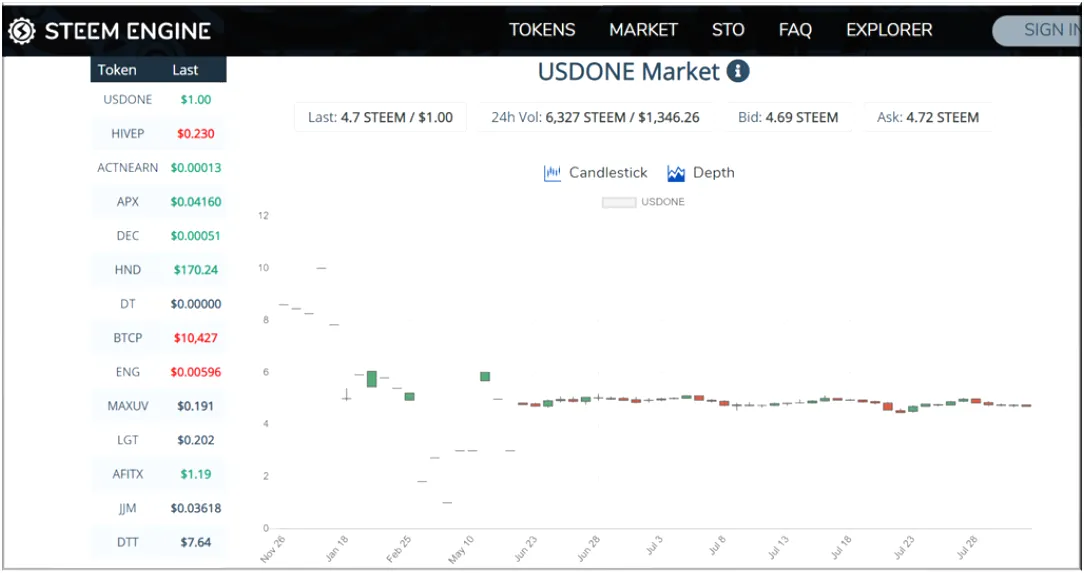Click the Bid 4.69 STEEM box
Screen dimensions: 1084x573
[x=788, y=118]
